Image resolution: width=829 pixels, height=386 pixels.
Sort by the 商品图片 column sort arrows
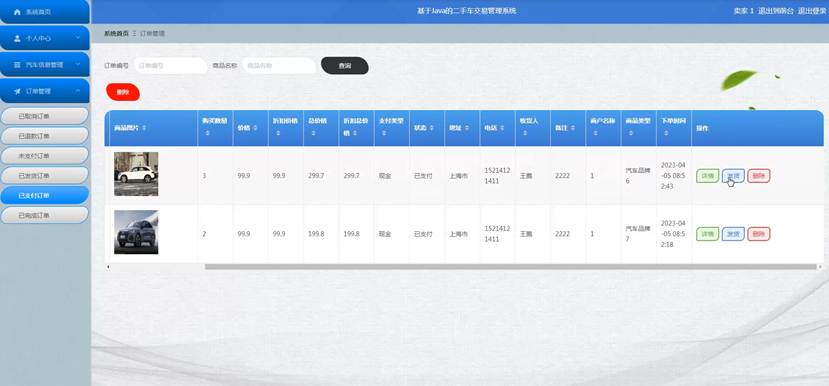[x=144, y=128]
